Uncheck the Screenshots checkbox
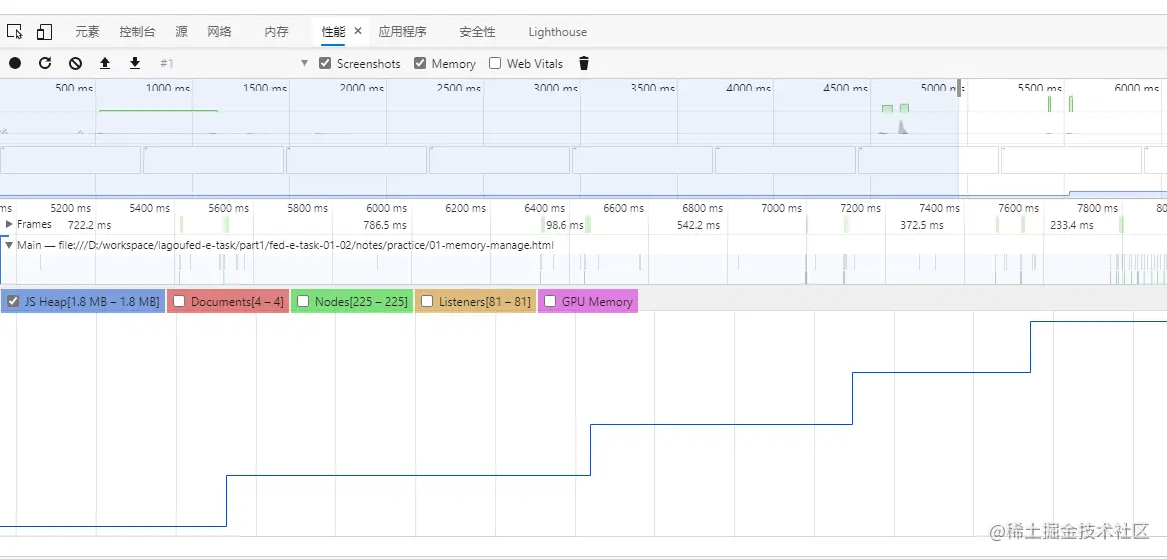 pos(325,63)
